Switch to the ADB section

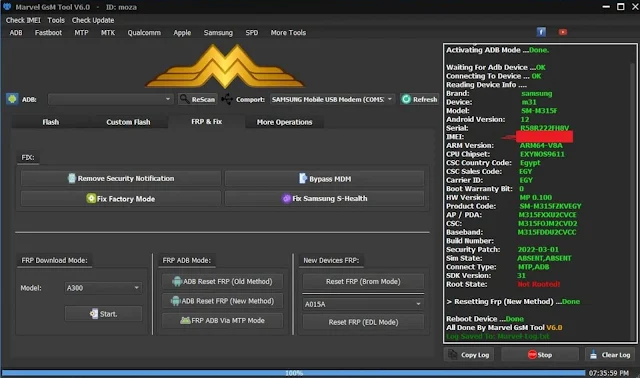click(16, 33)
